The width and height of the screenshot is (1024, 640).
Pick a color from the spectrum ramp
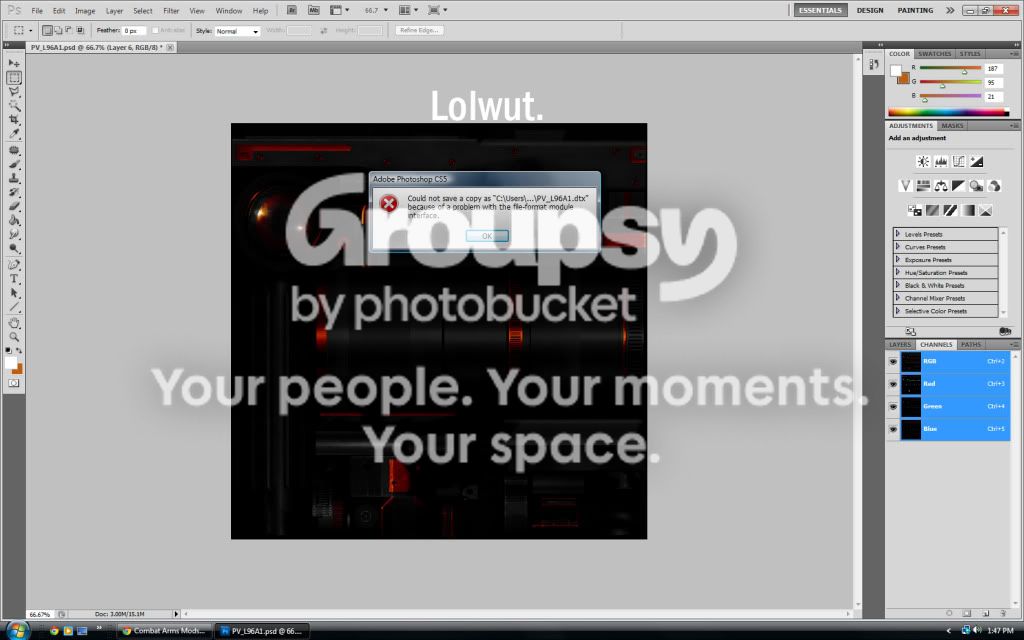(948, 112)
